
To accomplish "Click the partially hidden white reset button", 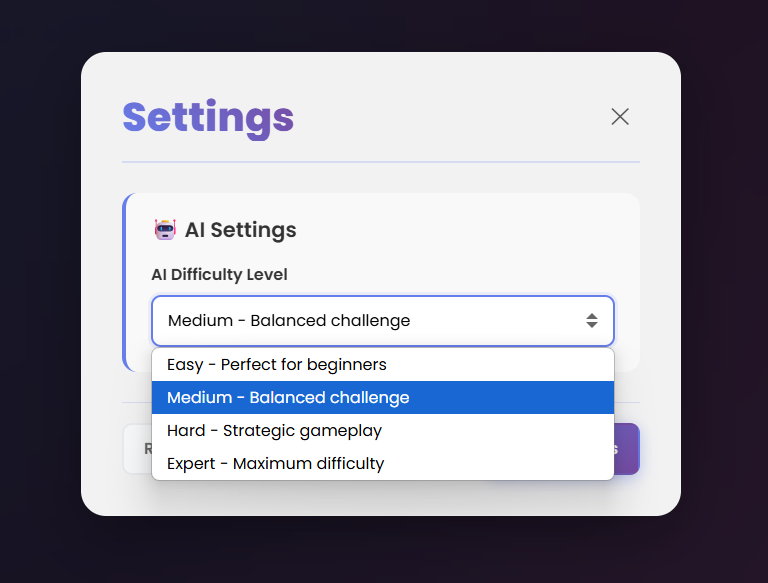I will click(137, 449).
